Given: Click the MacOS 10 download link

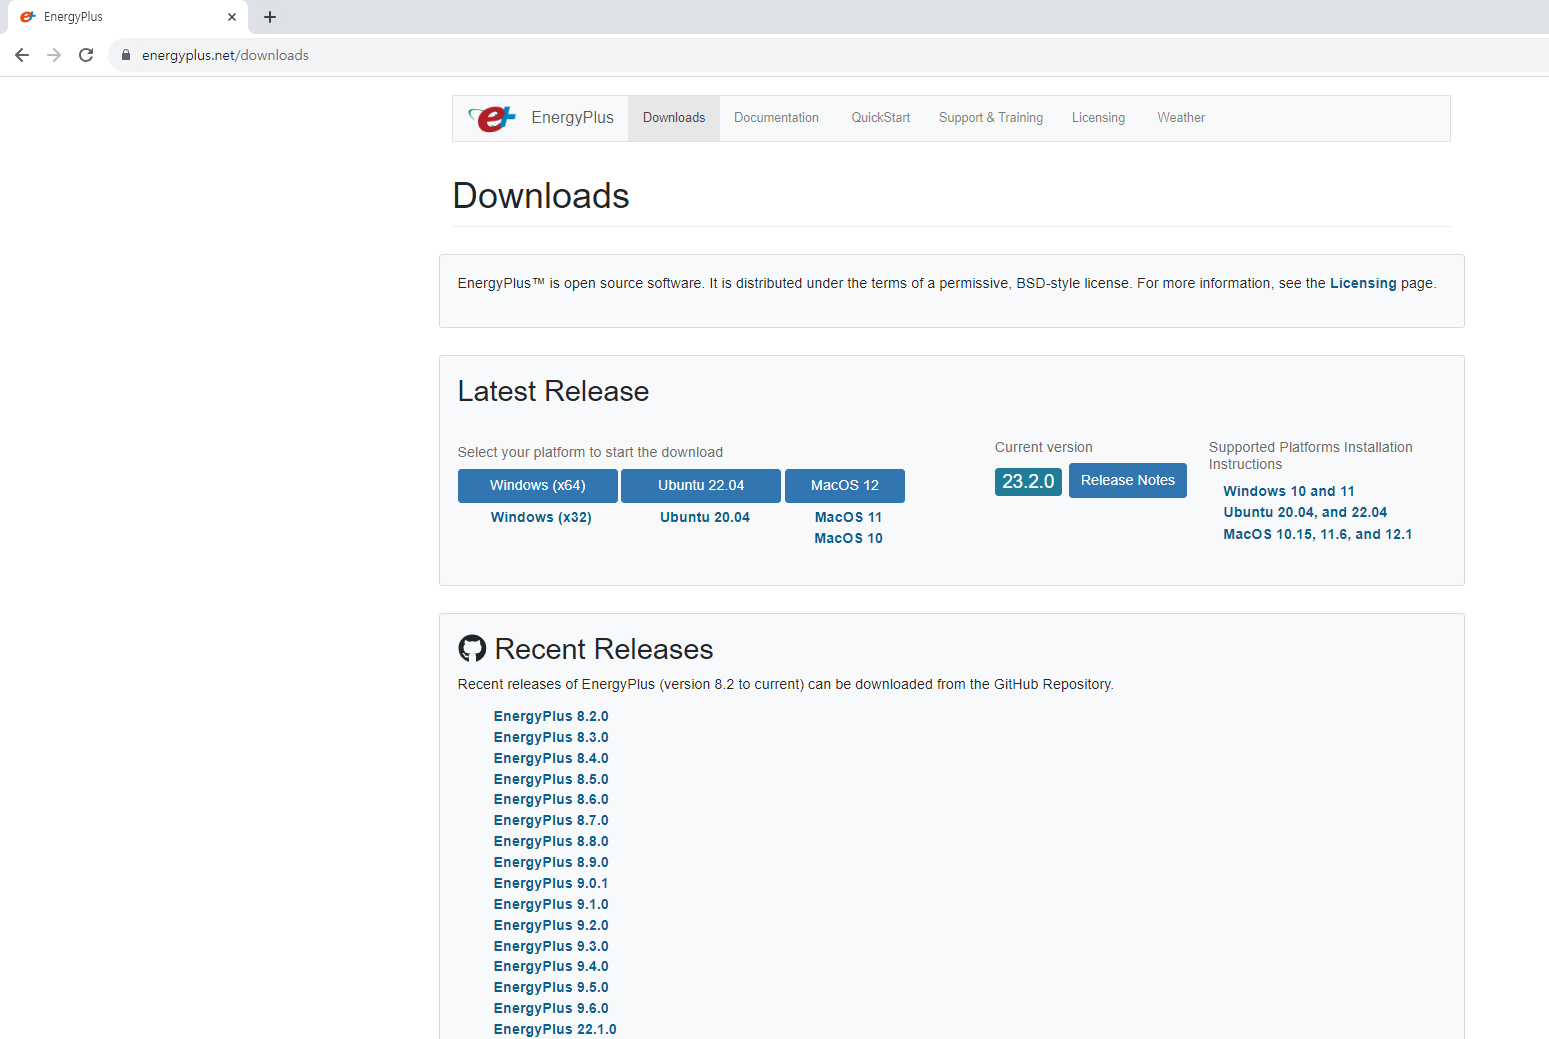Looking at the screenshot, I should click(x=849, y=538).
